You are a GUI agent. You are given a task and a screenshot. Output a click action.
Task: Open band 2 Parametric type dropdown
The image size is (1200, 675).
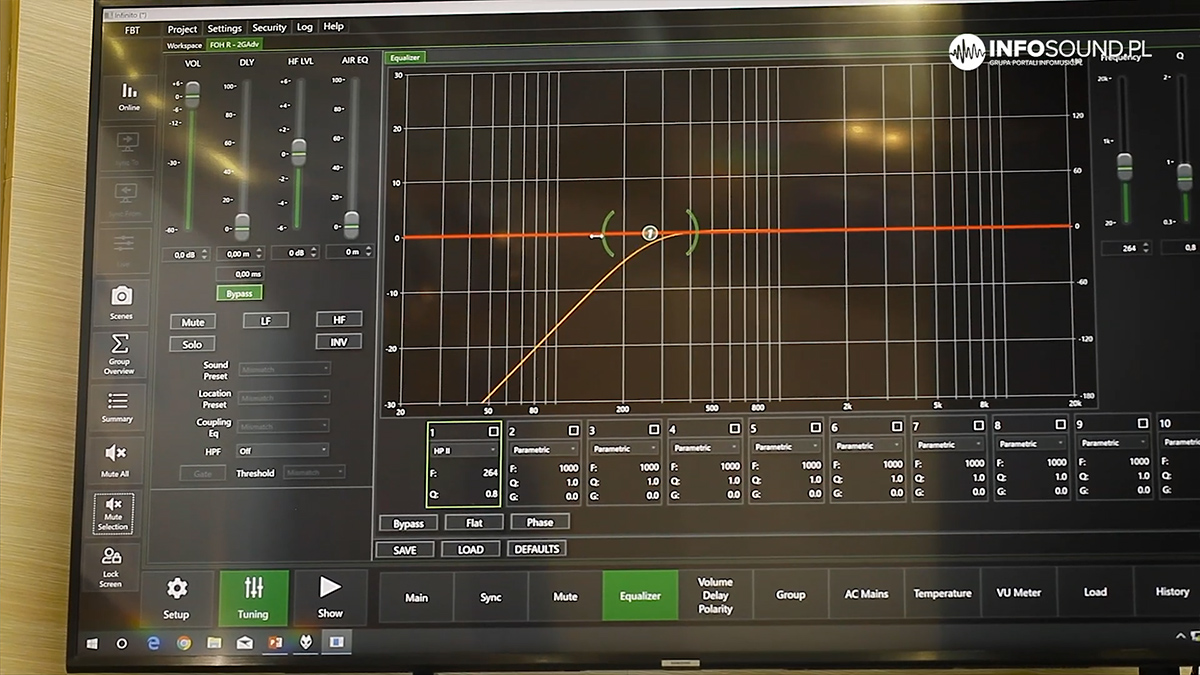tap(545, 449)
